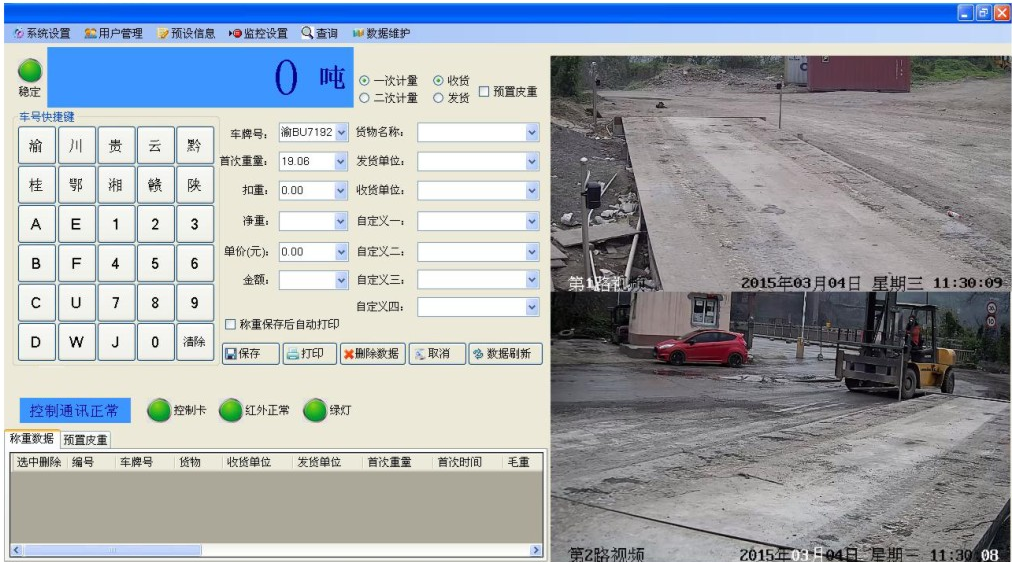Expand the 车牌号 dropdown list
Viewport: 1012px width, 562px height.
(x=341, y=132)
